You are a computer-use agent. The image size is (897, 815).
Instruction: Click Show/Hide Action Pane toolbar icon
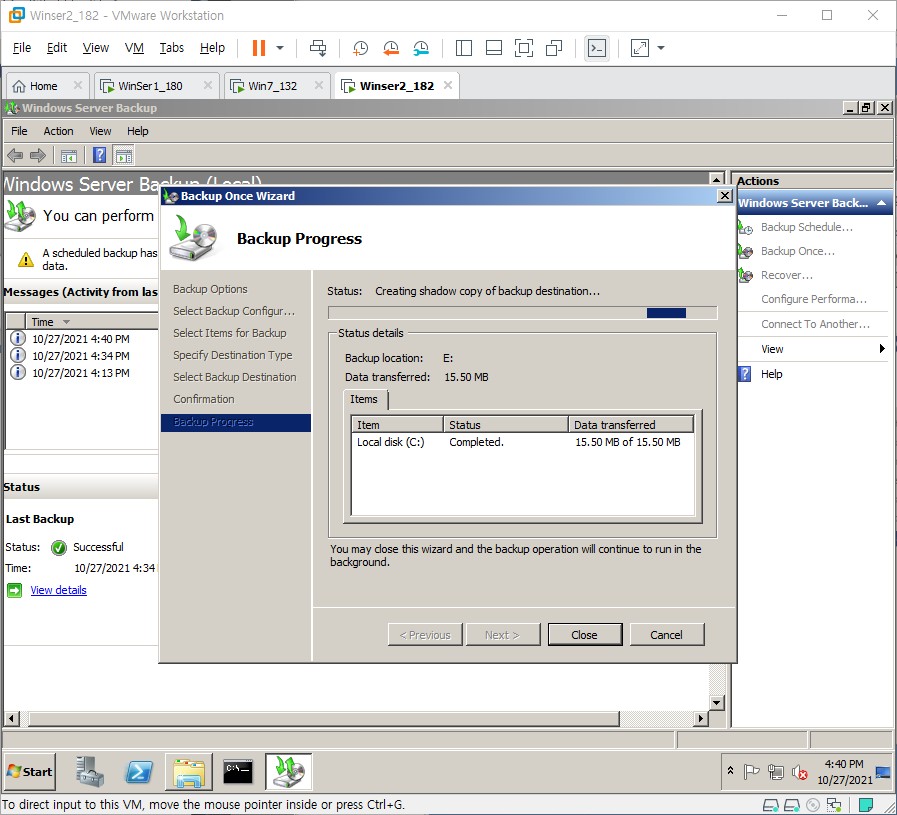[124, 156]
